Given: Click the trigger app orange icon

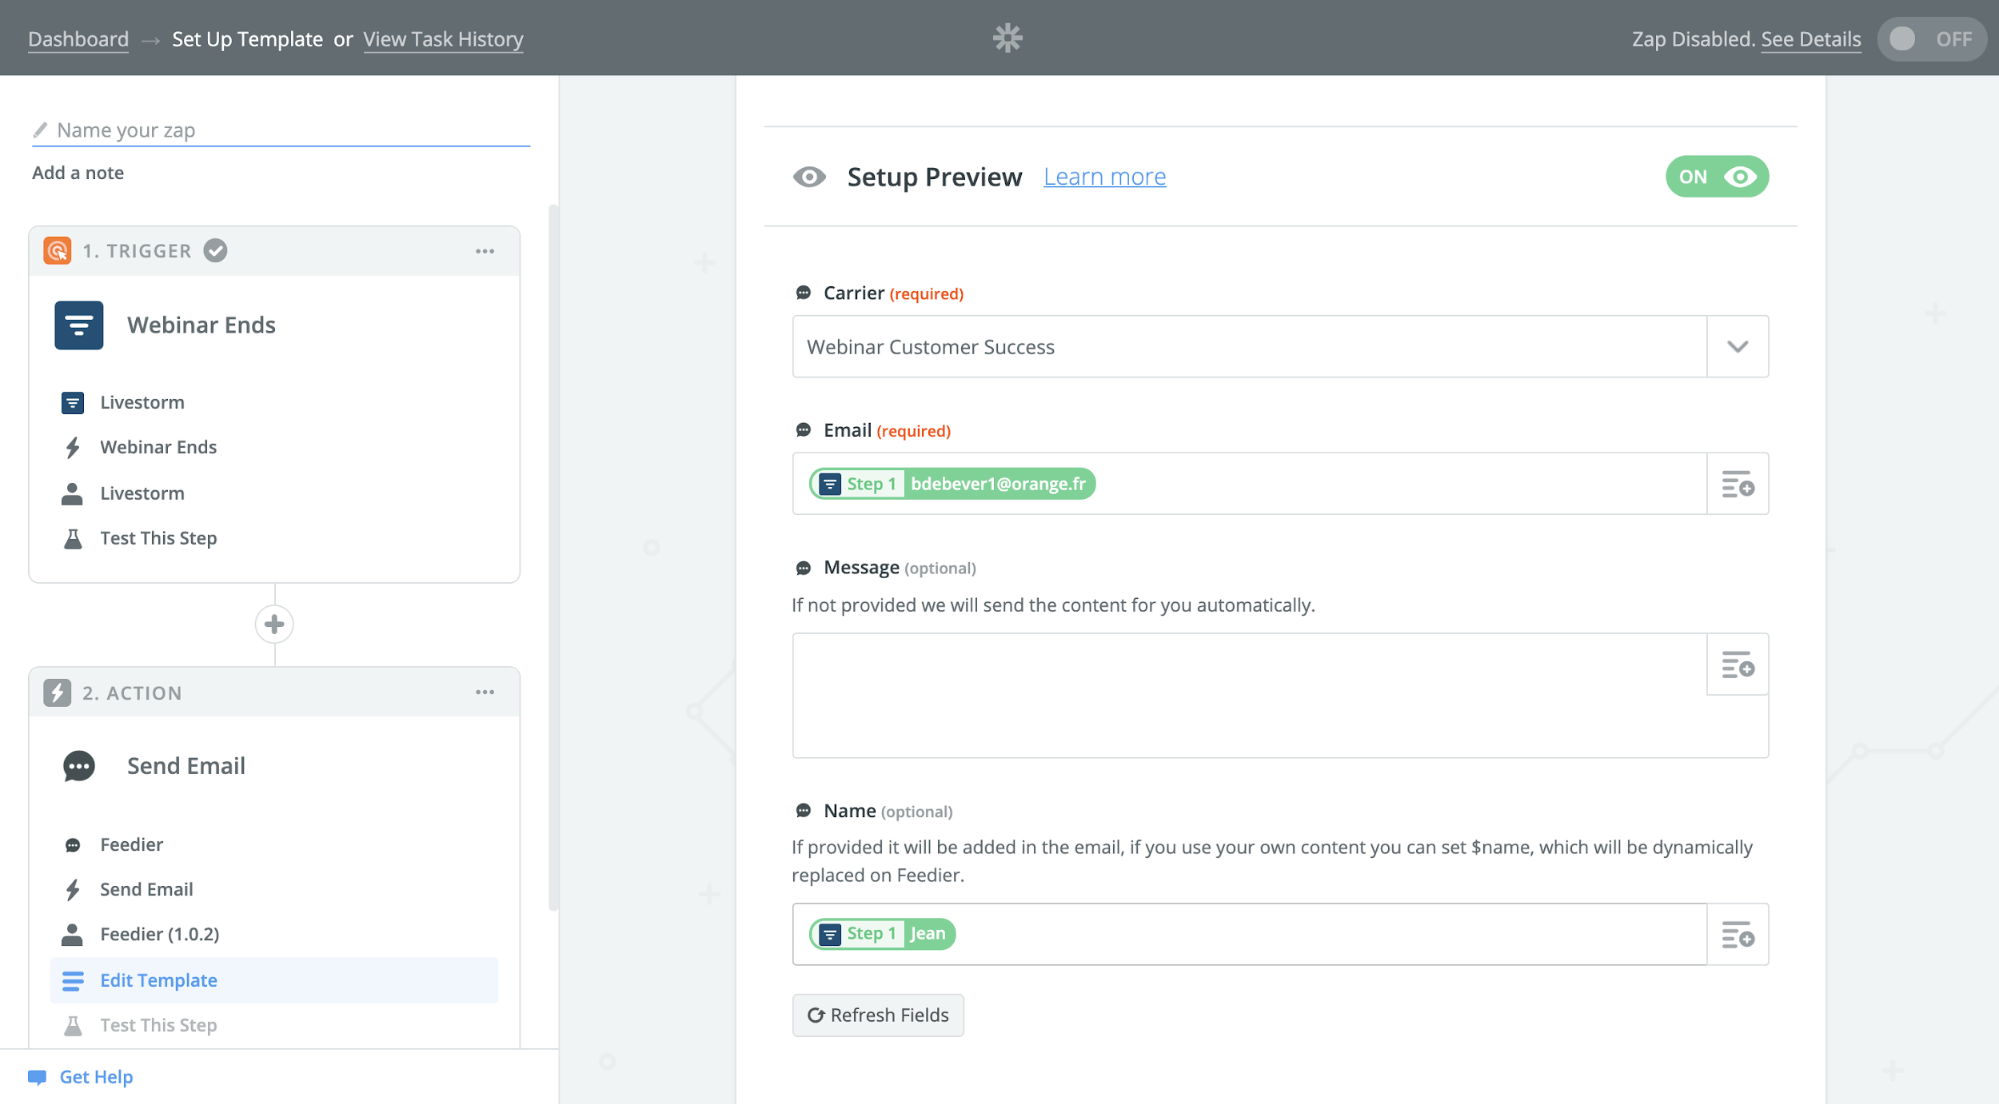Looking at the screenshot, I should pos(57,250).
